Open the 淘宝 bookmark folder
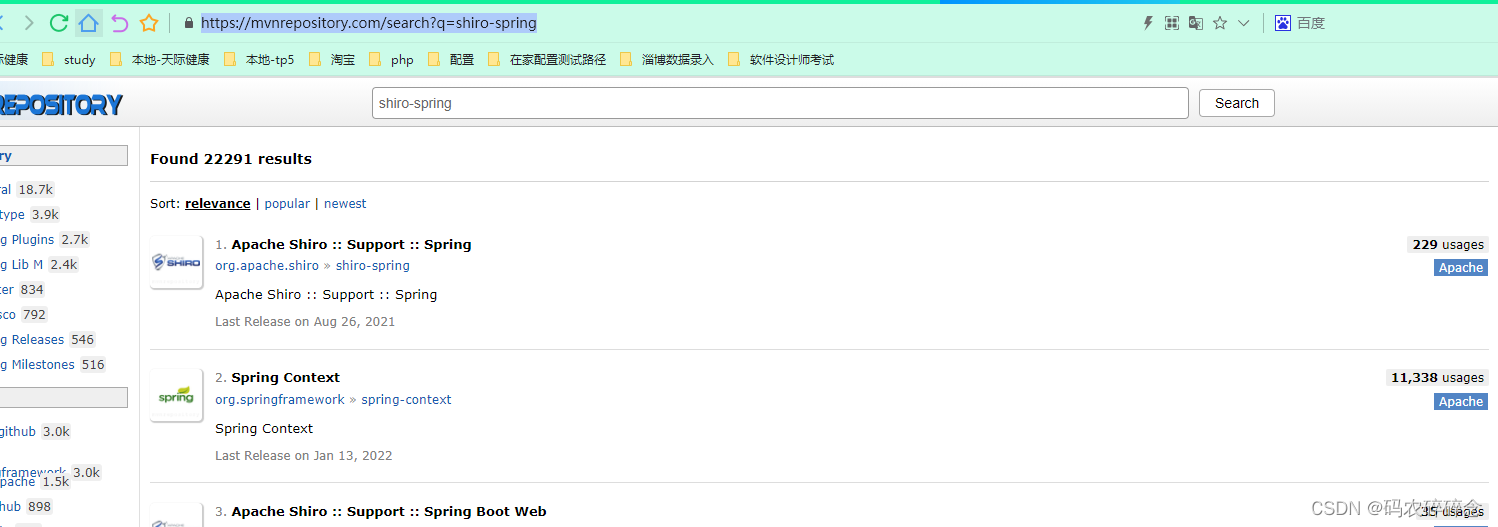This screenshot has width=1498, height=527. (x=332, y=59)
